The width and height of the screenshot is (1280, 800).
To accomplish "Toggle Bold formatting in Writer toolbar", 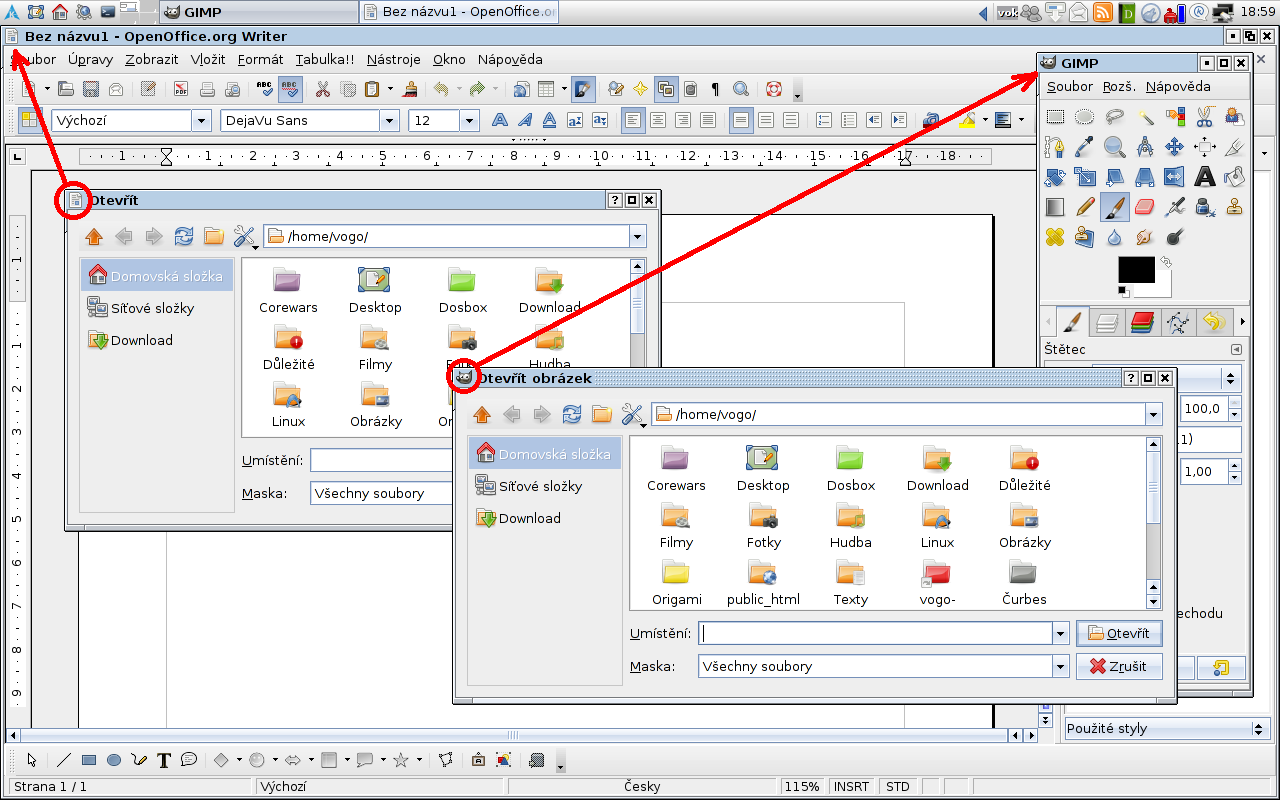I will [500, 120].
